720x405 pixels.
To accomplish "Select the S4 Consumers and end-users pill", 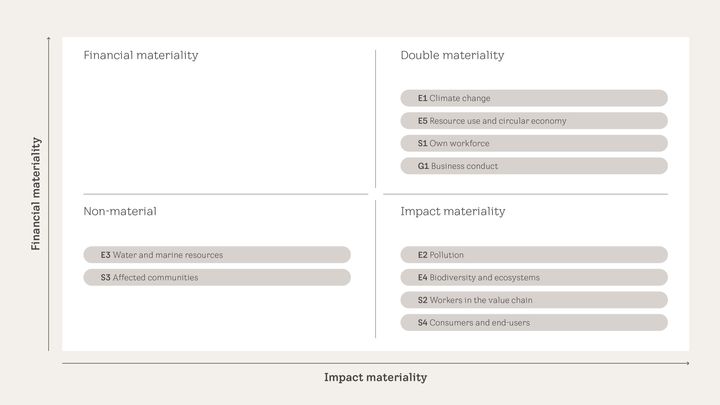I will click(534, 323).
